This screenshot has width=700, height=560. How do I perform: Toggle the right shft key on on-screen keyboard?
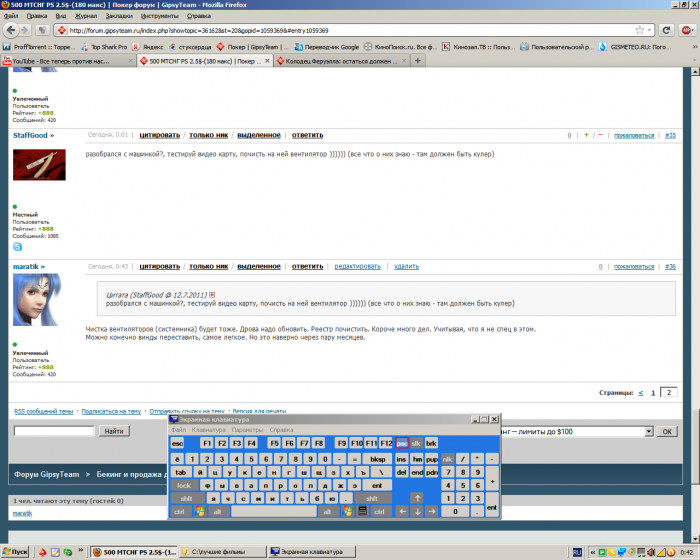pyautogui.click(x=372, y=498)
